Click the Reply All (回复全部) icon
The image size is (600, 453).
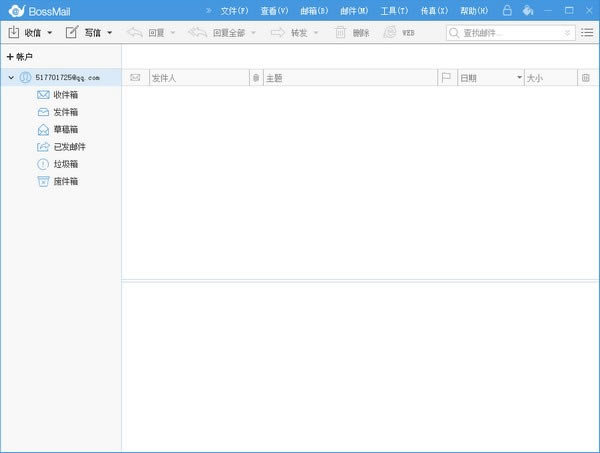tap(197, 33)
